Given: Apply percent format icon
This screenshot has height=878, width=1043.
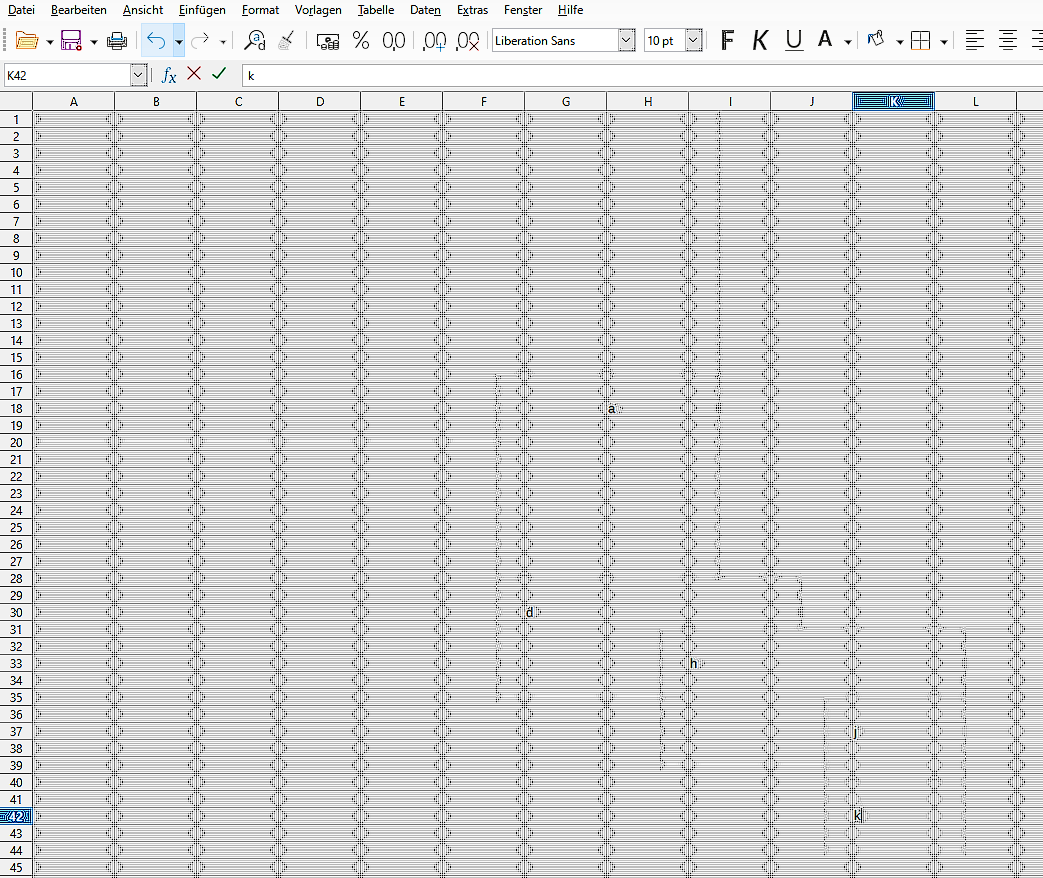Looking at the screenshot, I should pos(361,41).
